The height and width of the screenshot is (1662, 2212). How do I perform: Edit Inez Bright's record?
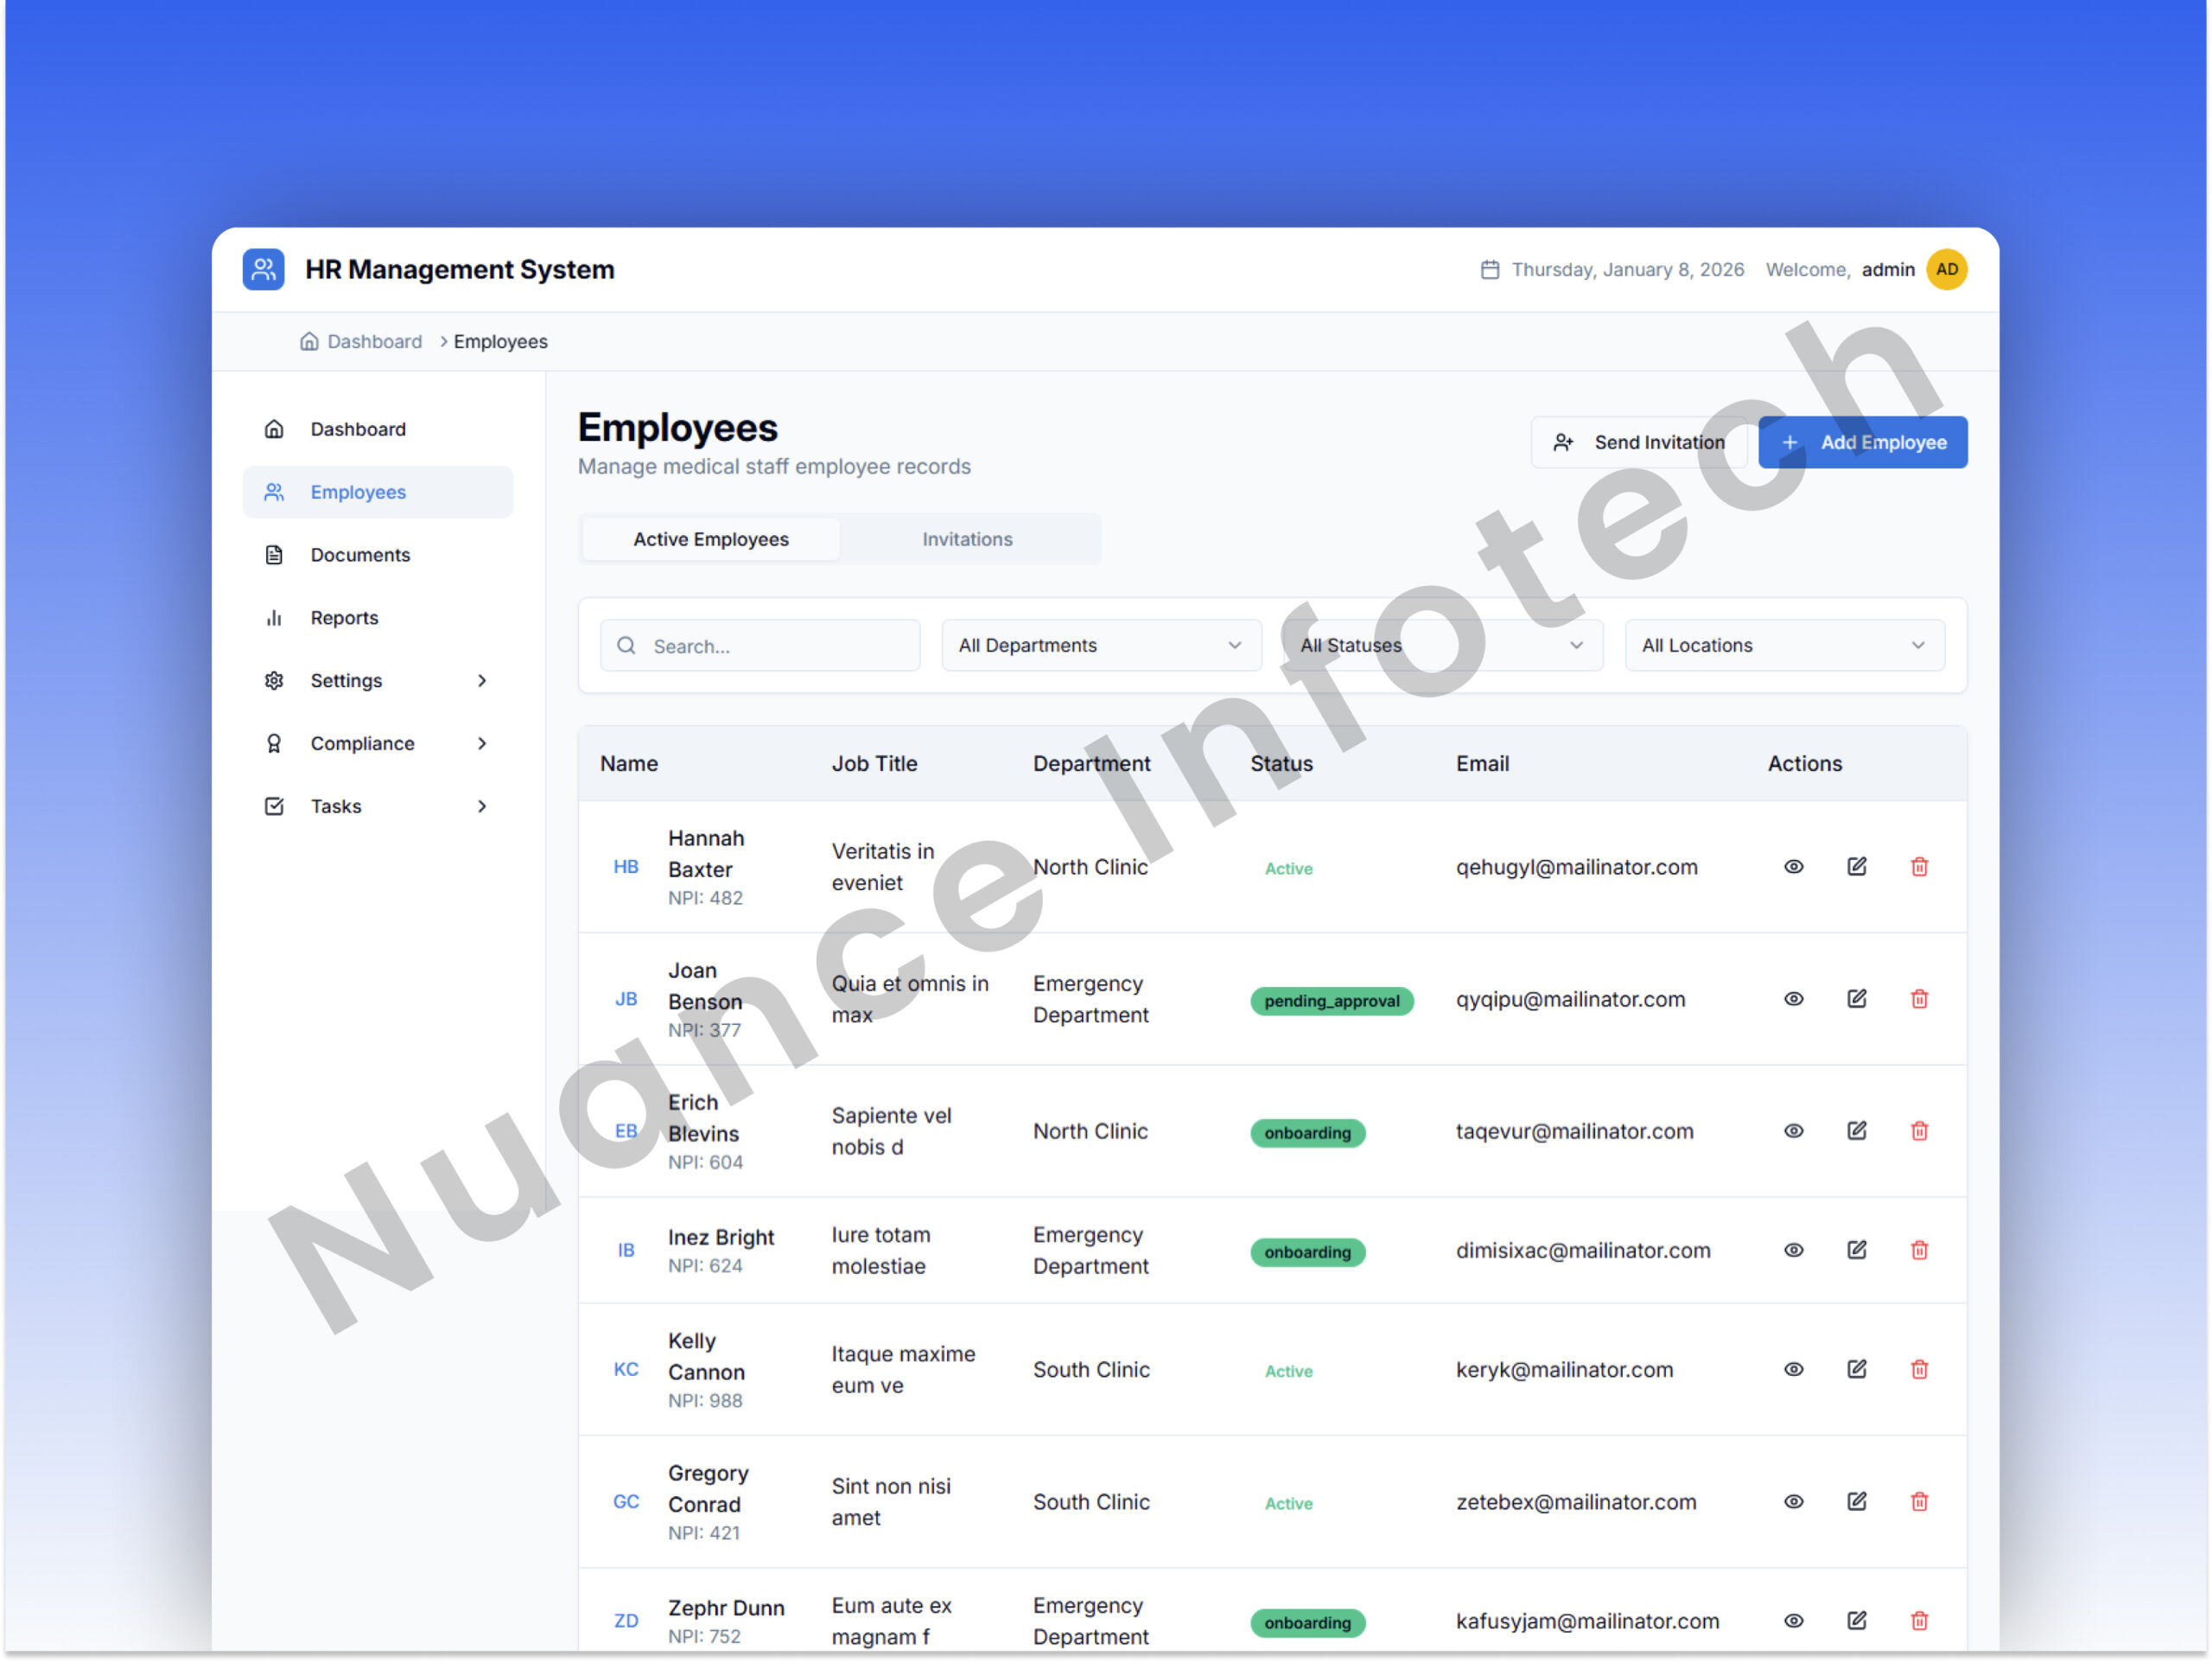[x=1856, y=1250]
